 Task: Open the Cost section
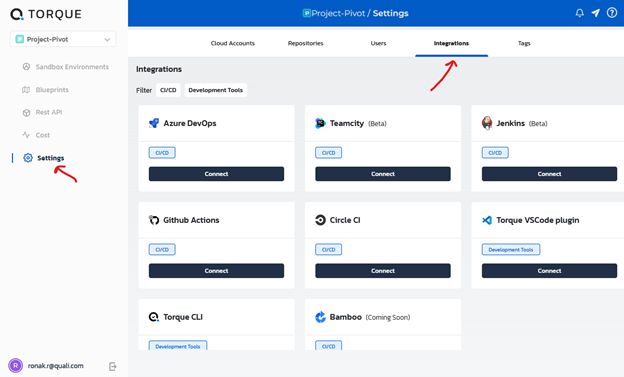pyautogui.click(x=43, y=135)
